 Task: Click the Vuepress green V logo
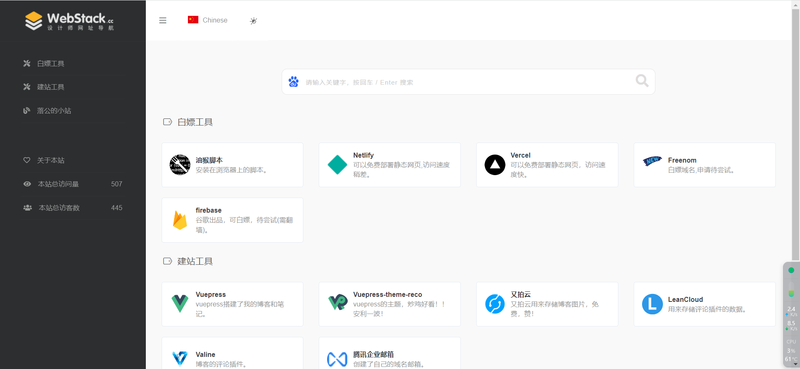click(180, 304)
